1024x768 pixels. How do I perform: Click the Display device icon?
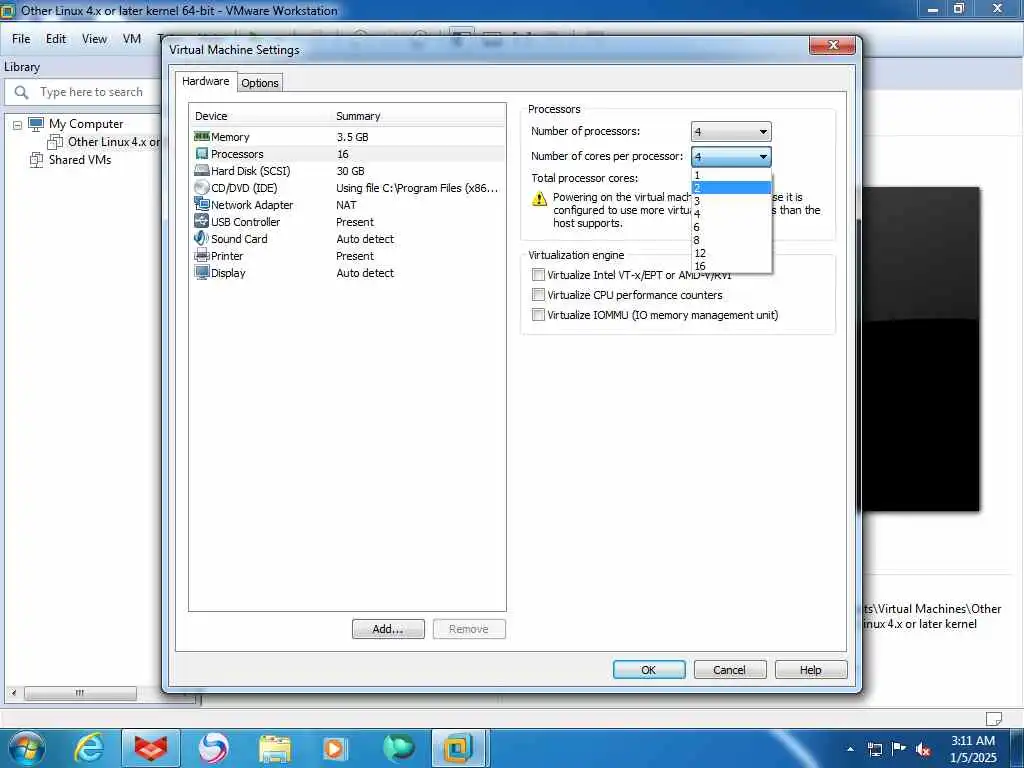(201, 272)
